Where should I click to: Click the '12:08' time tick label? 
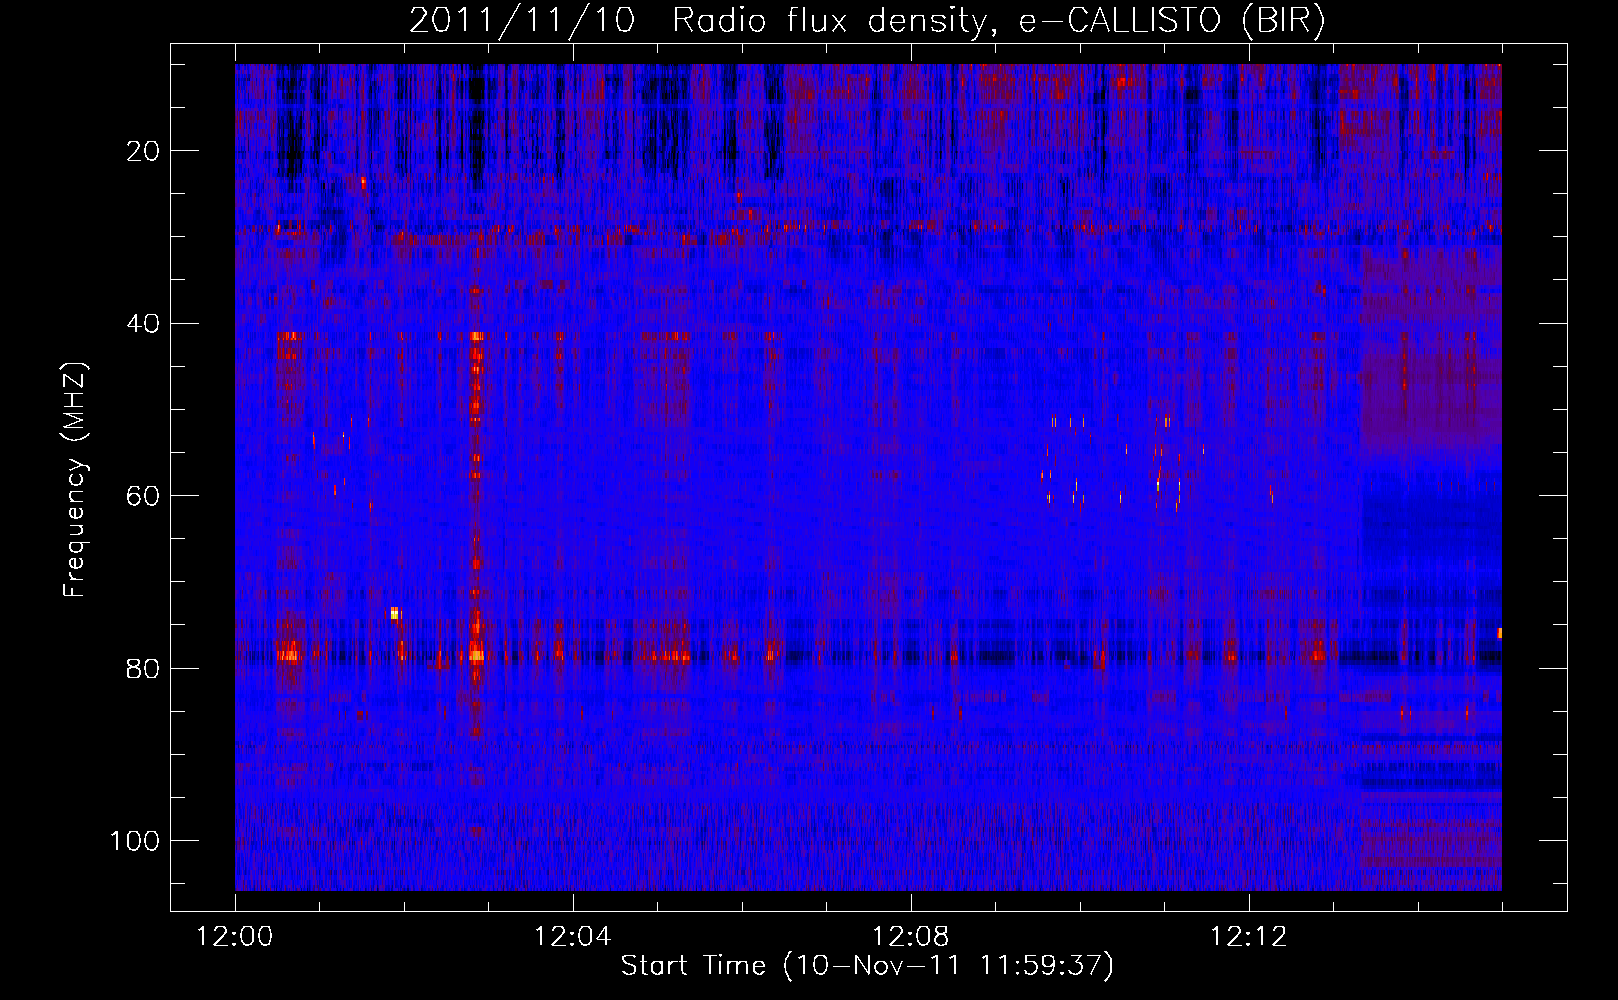910,938
